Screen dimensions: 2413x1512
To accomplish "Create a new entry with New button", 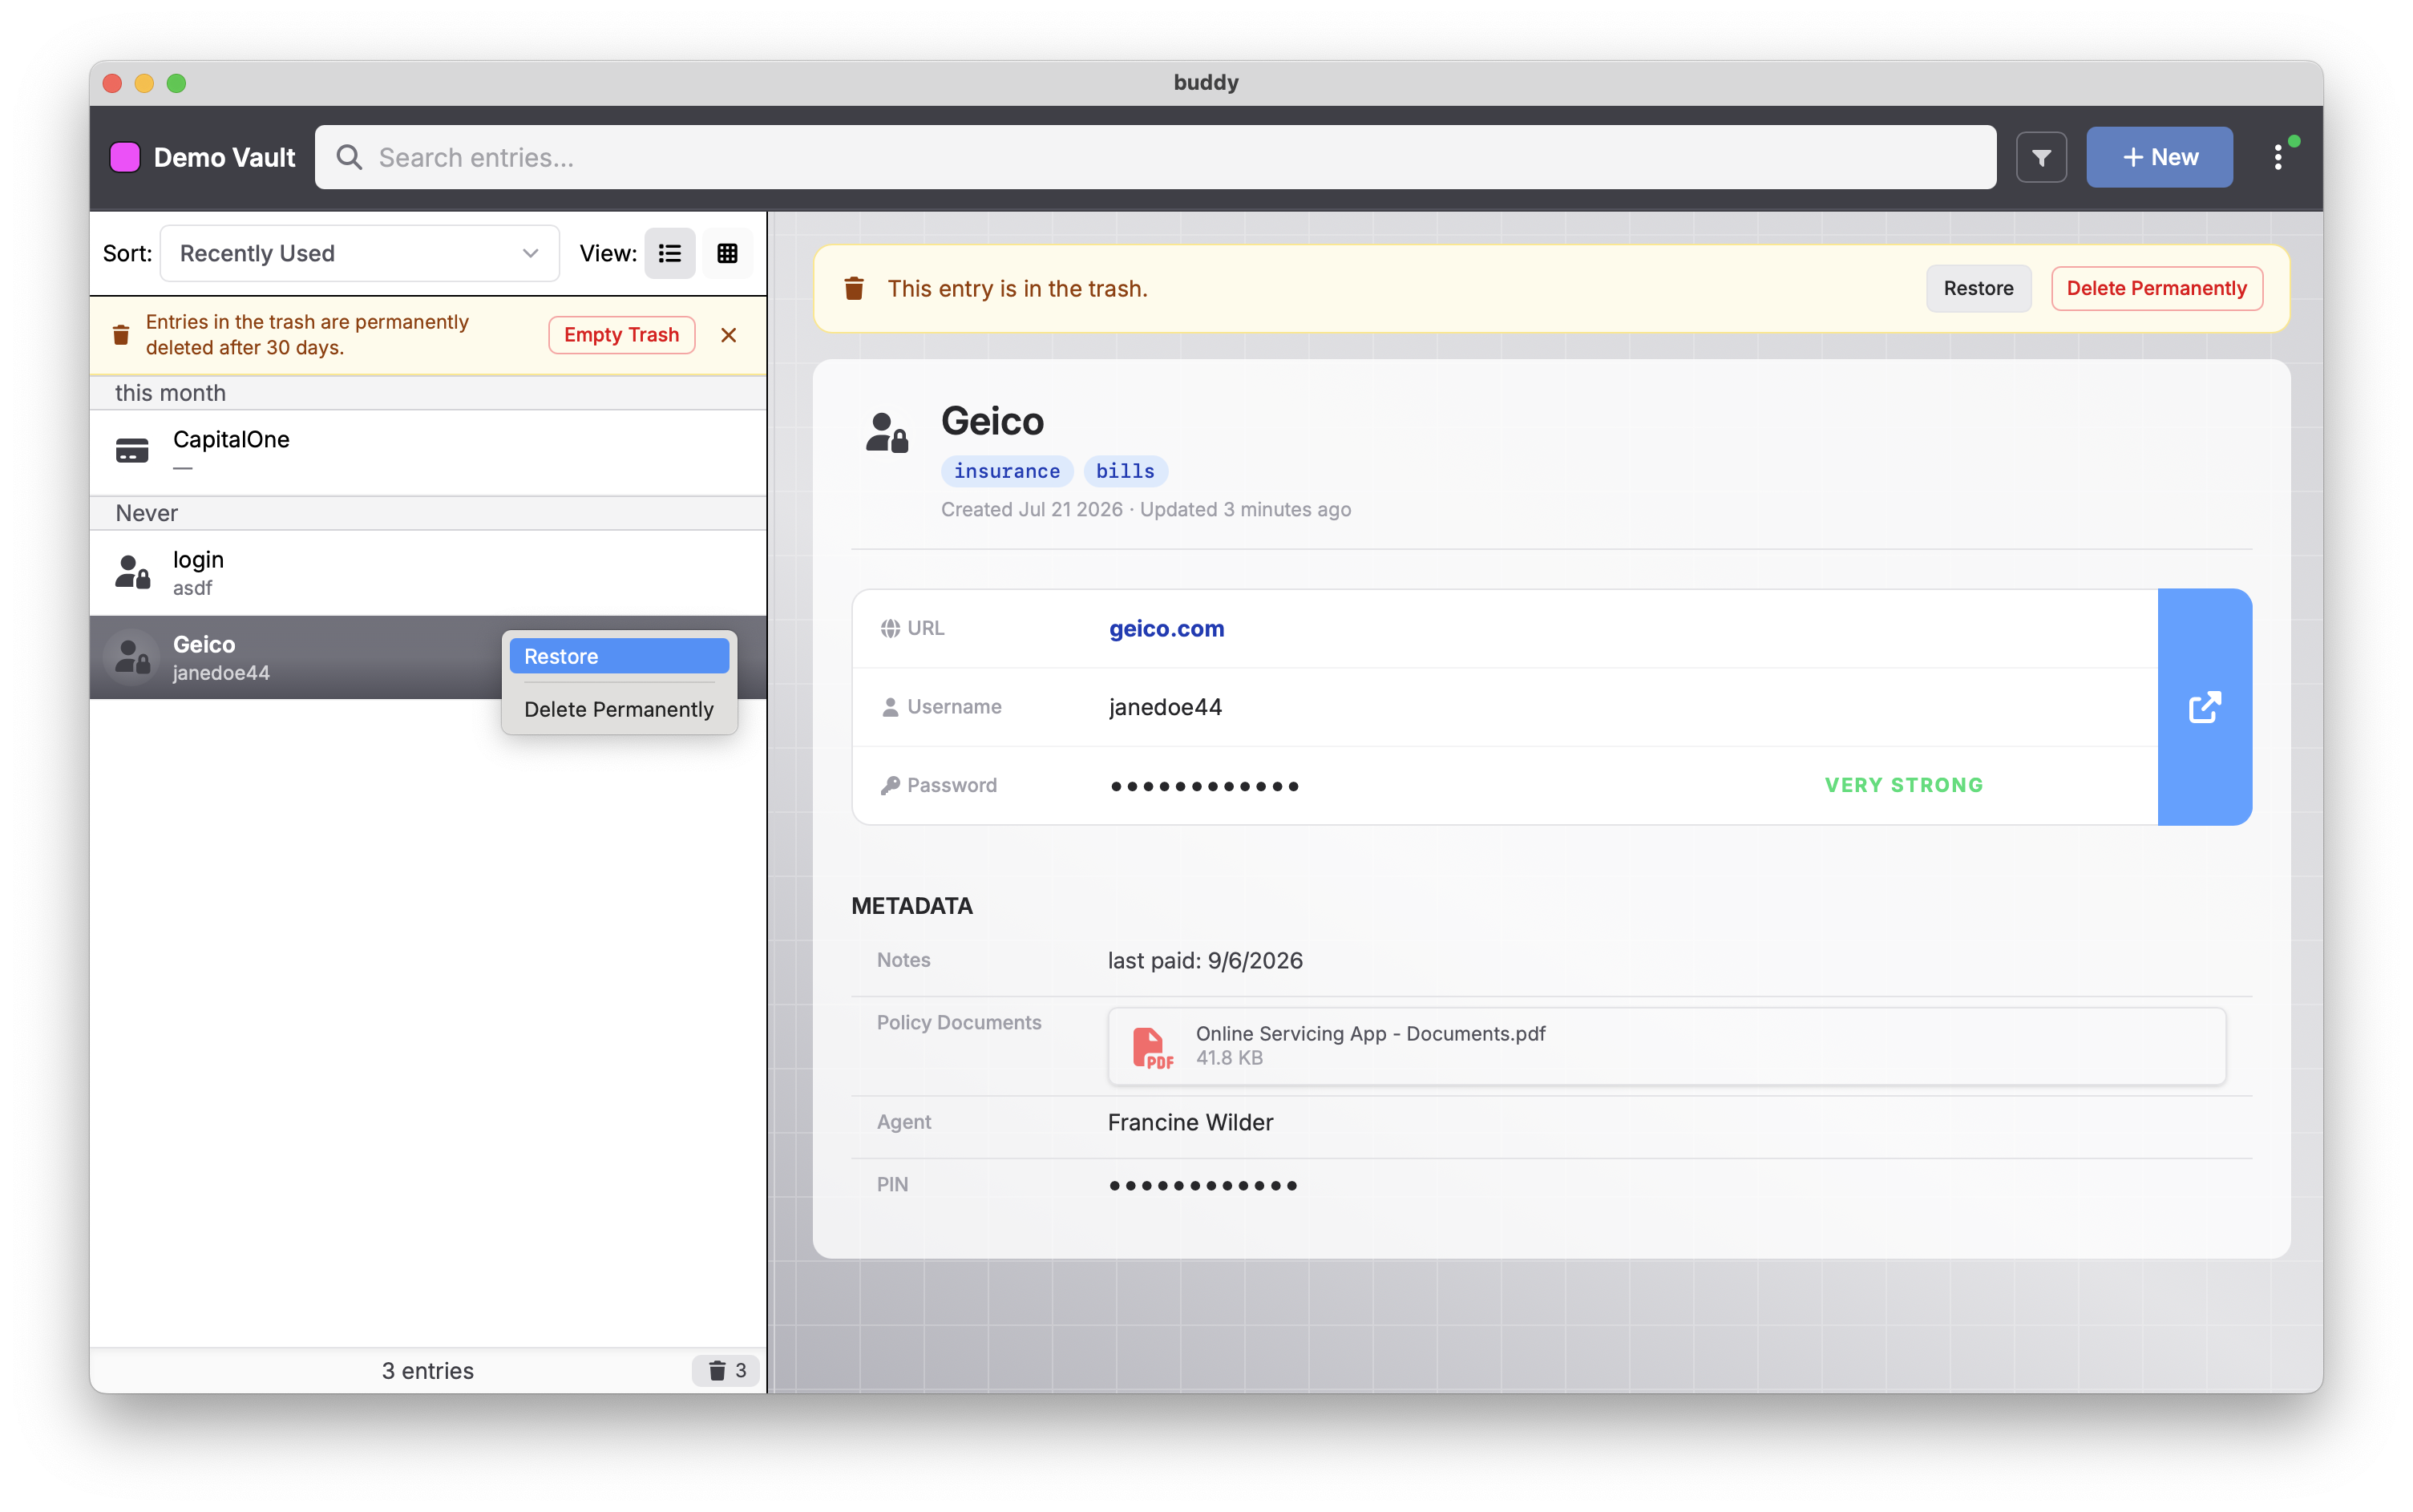I will point(2159,157).
